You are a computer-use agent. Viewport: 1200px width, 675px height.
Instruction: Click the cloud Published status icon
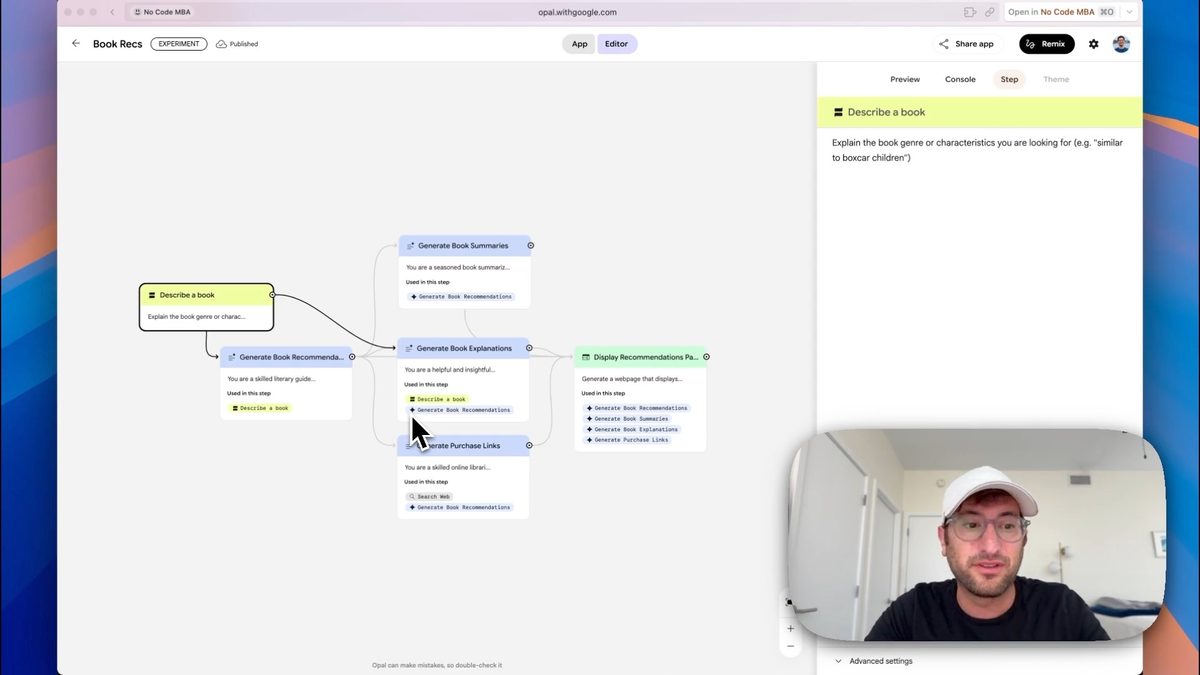point(221,44)
